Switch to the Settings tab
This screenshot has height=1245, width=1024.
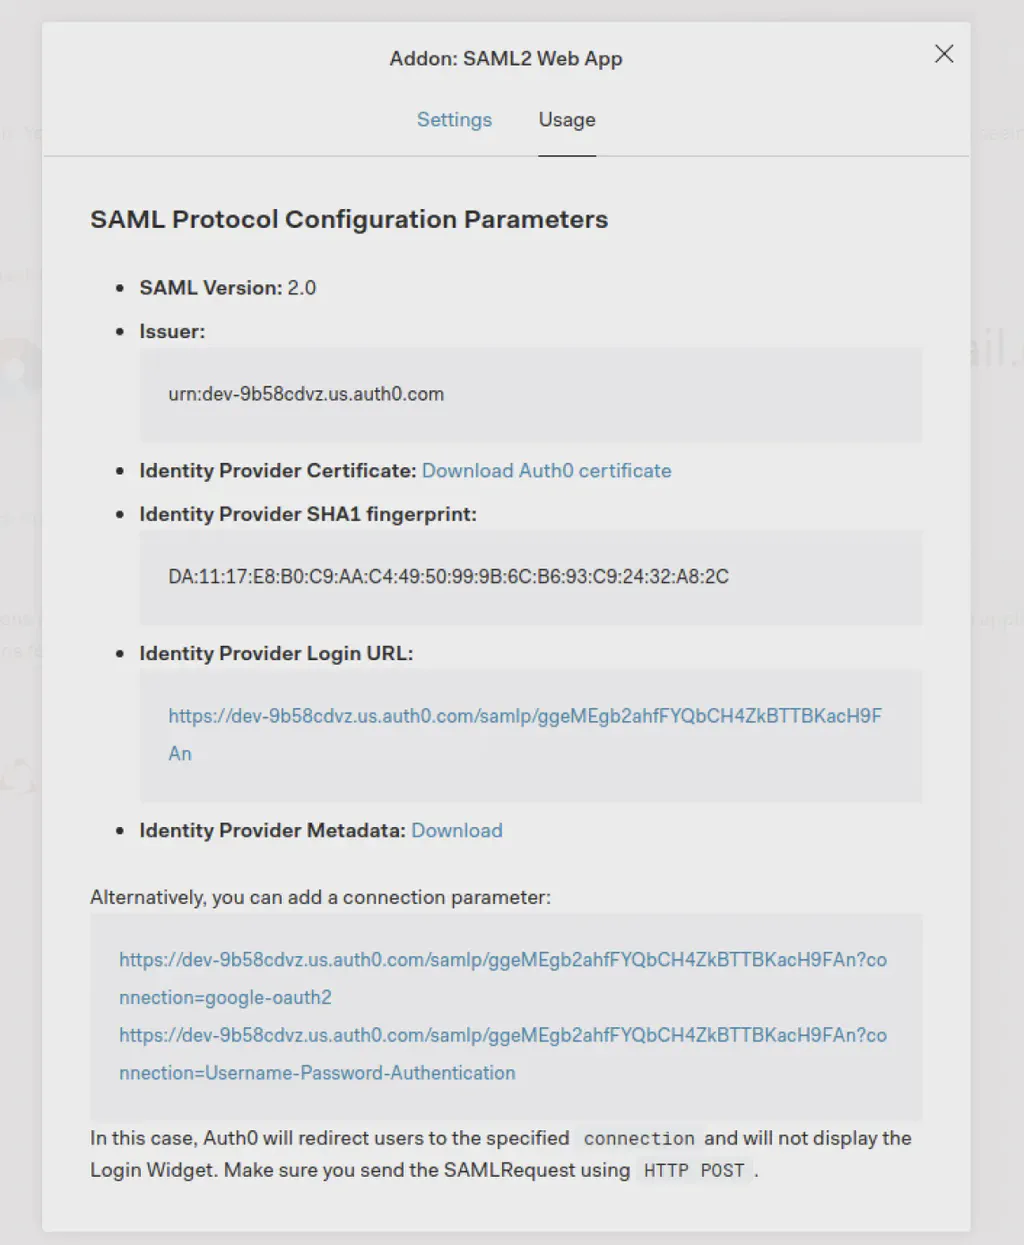click(x=454, y=119)
